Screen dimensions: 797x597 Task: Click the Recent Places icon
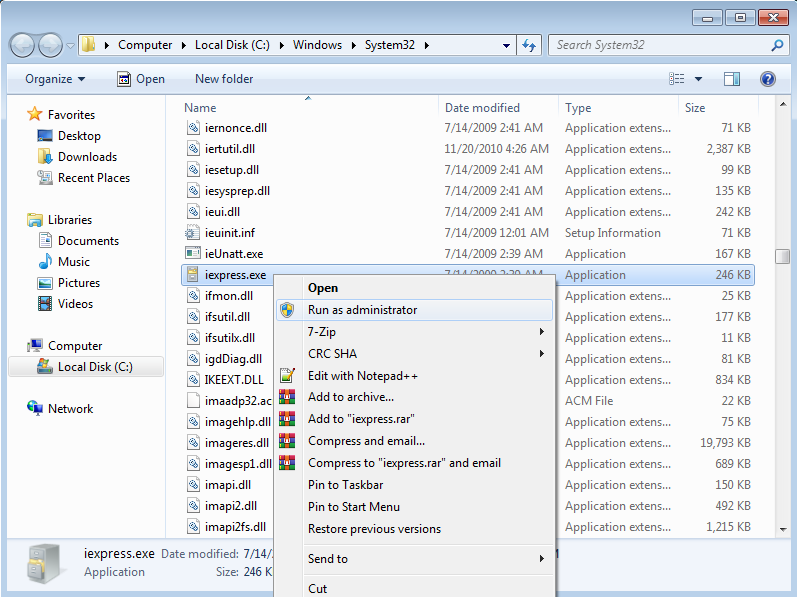(45, 178)
